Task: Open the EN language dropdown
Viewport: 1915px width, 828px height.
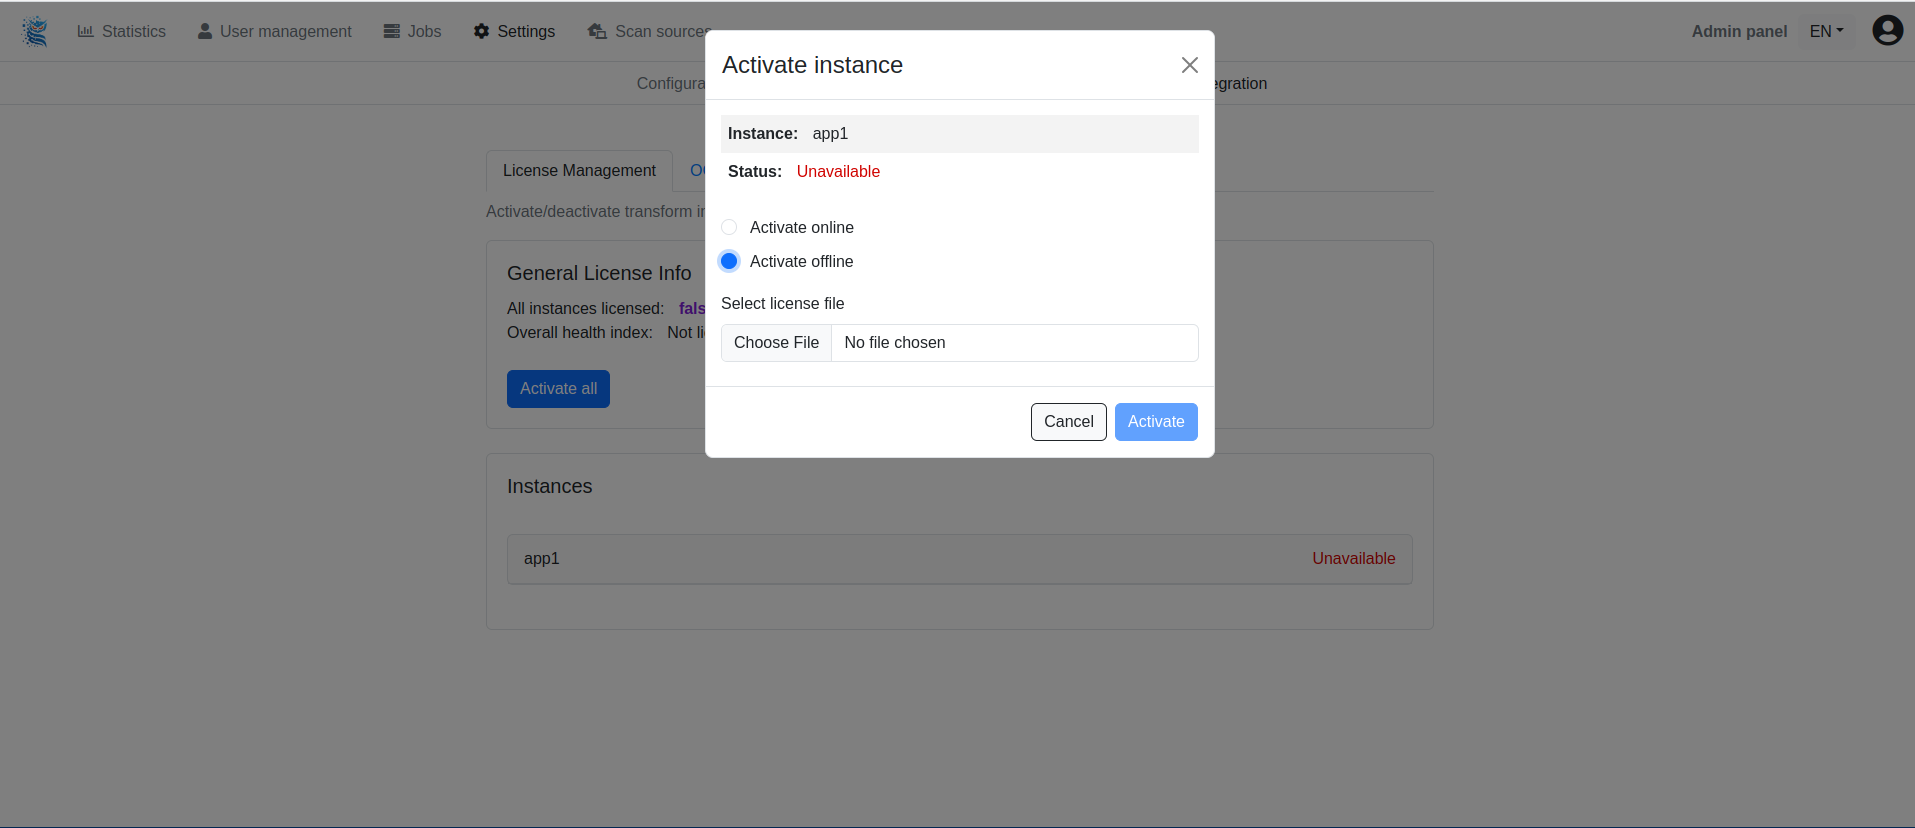Action: [1826, 31]
